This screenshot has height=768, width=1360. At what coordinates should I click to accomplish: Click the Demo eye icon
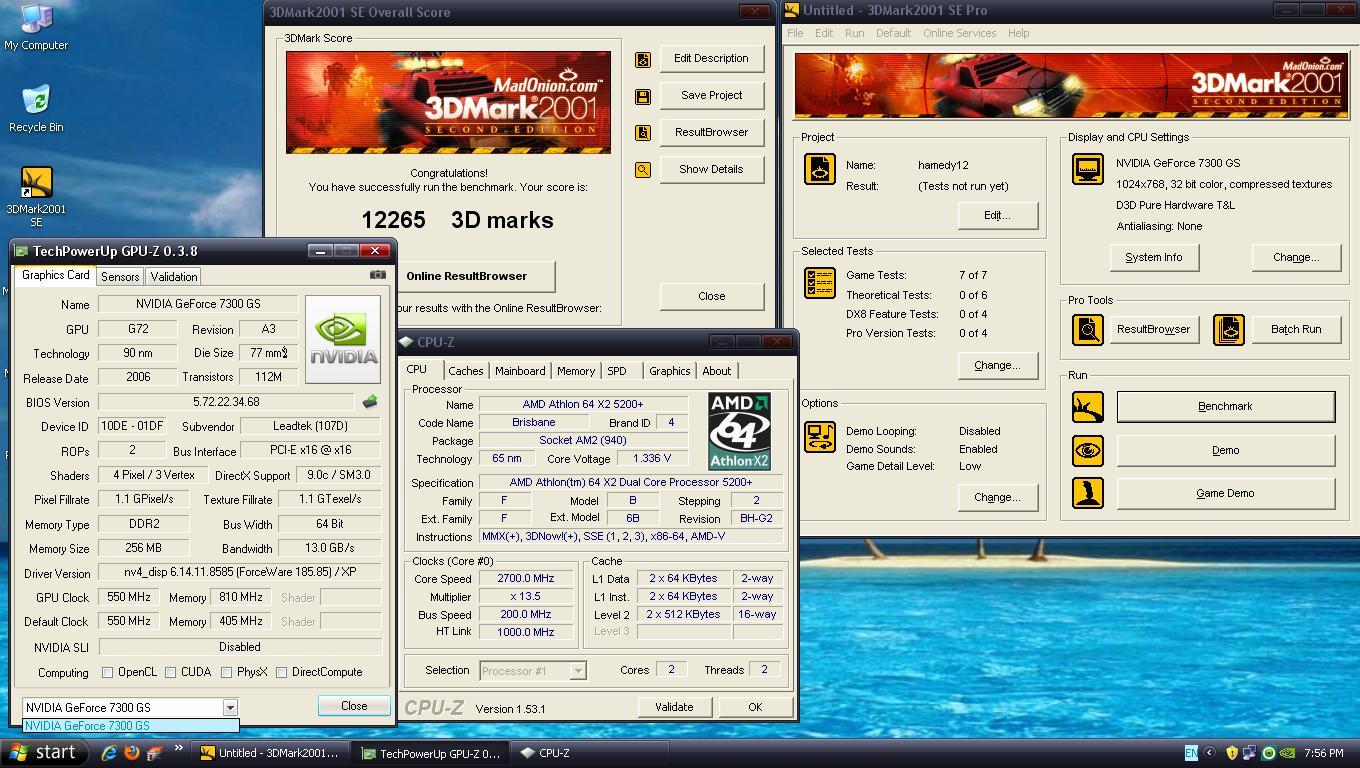pos(1087,451)
